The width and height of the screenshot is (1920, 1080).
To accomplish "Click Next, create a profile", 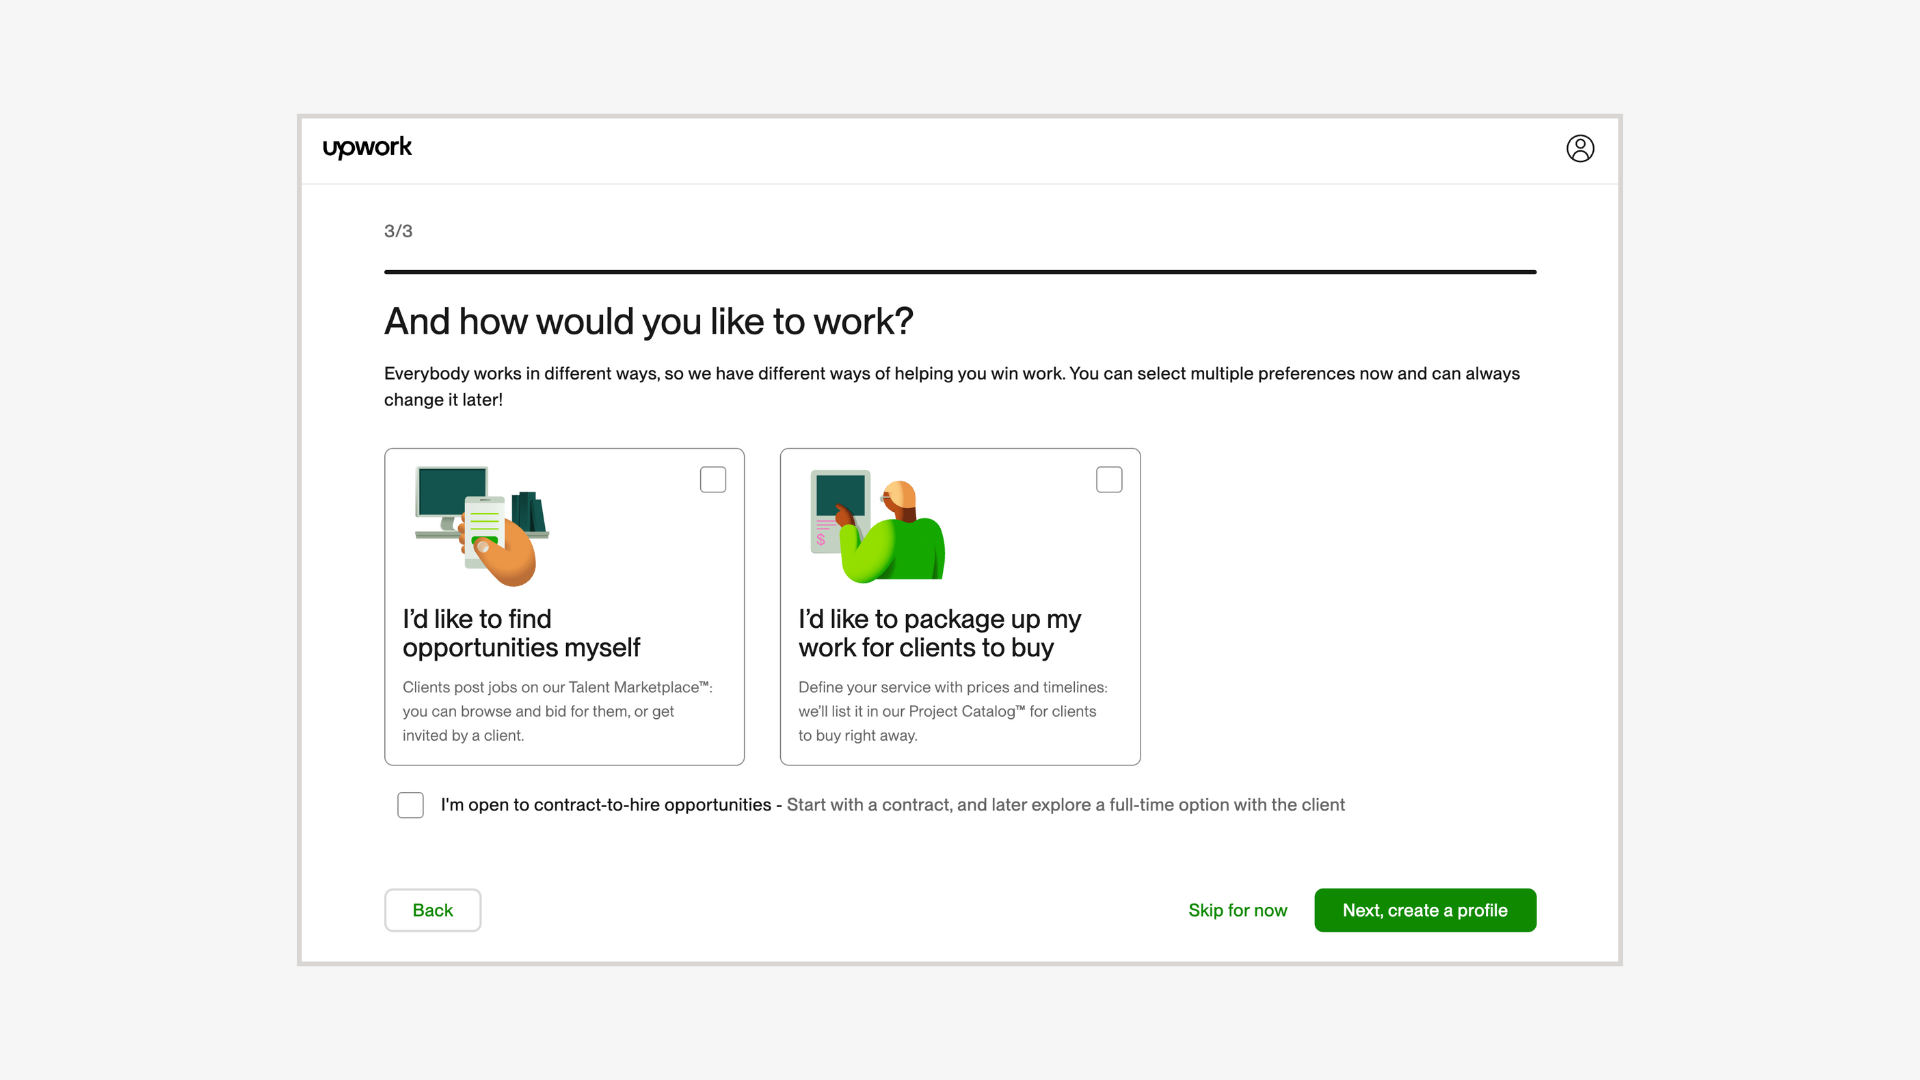I will [x=1424, y=910].
